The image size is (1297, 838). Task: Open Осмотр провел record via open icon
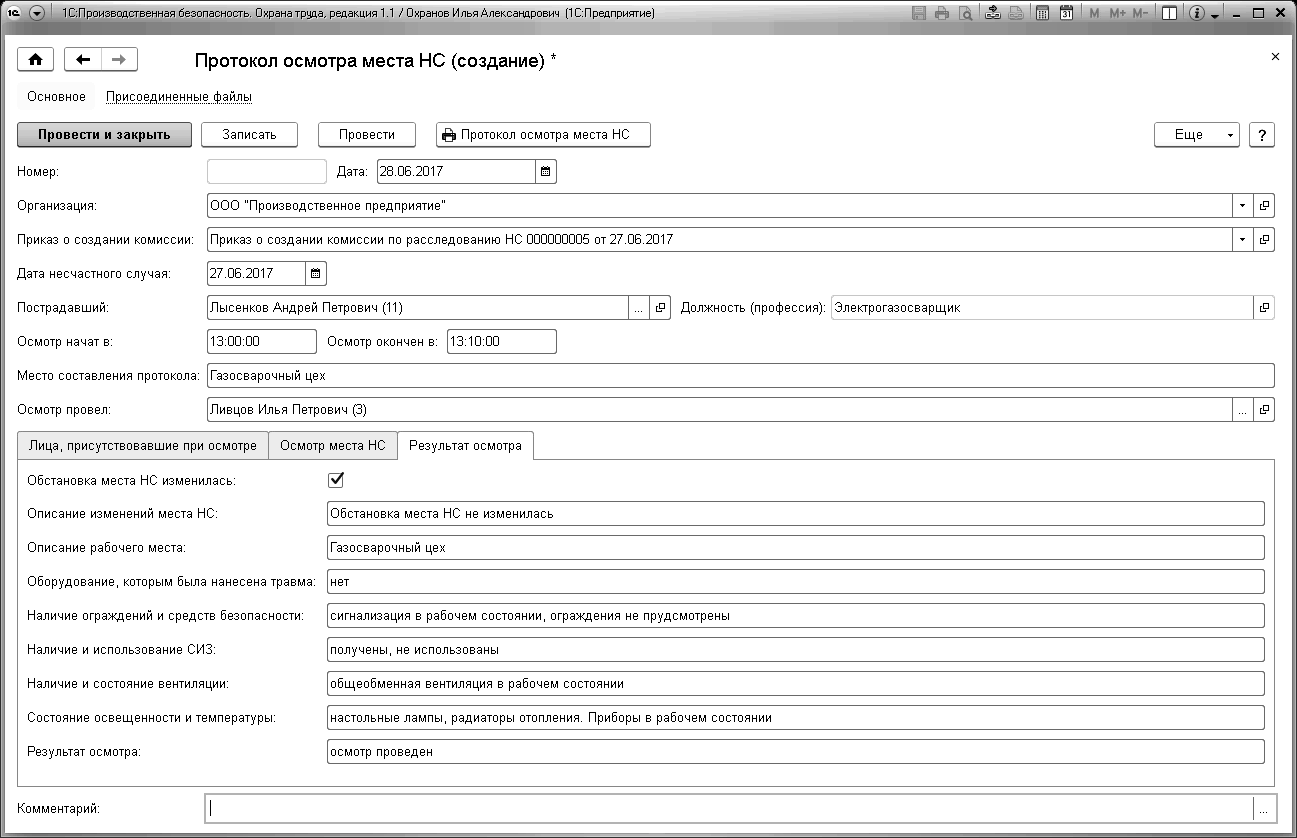[x=1264, y=409]
